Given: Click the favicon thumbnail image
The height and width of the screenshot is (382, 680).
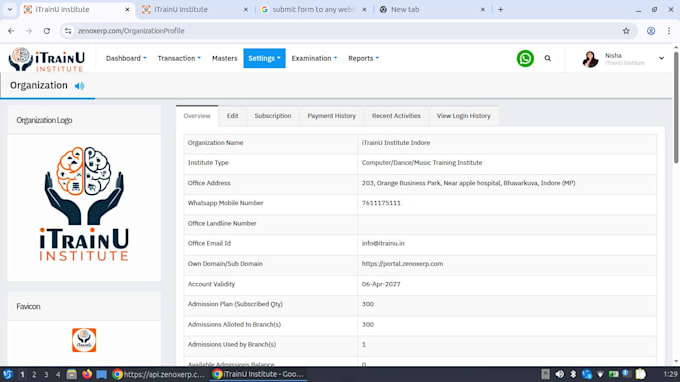Looking at the screenshot, I should [x=84, y=340].
